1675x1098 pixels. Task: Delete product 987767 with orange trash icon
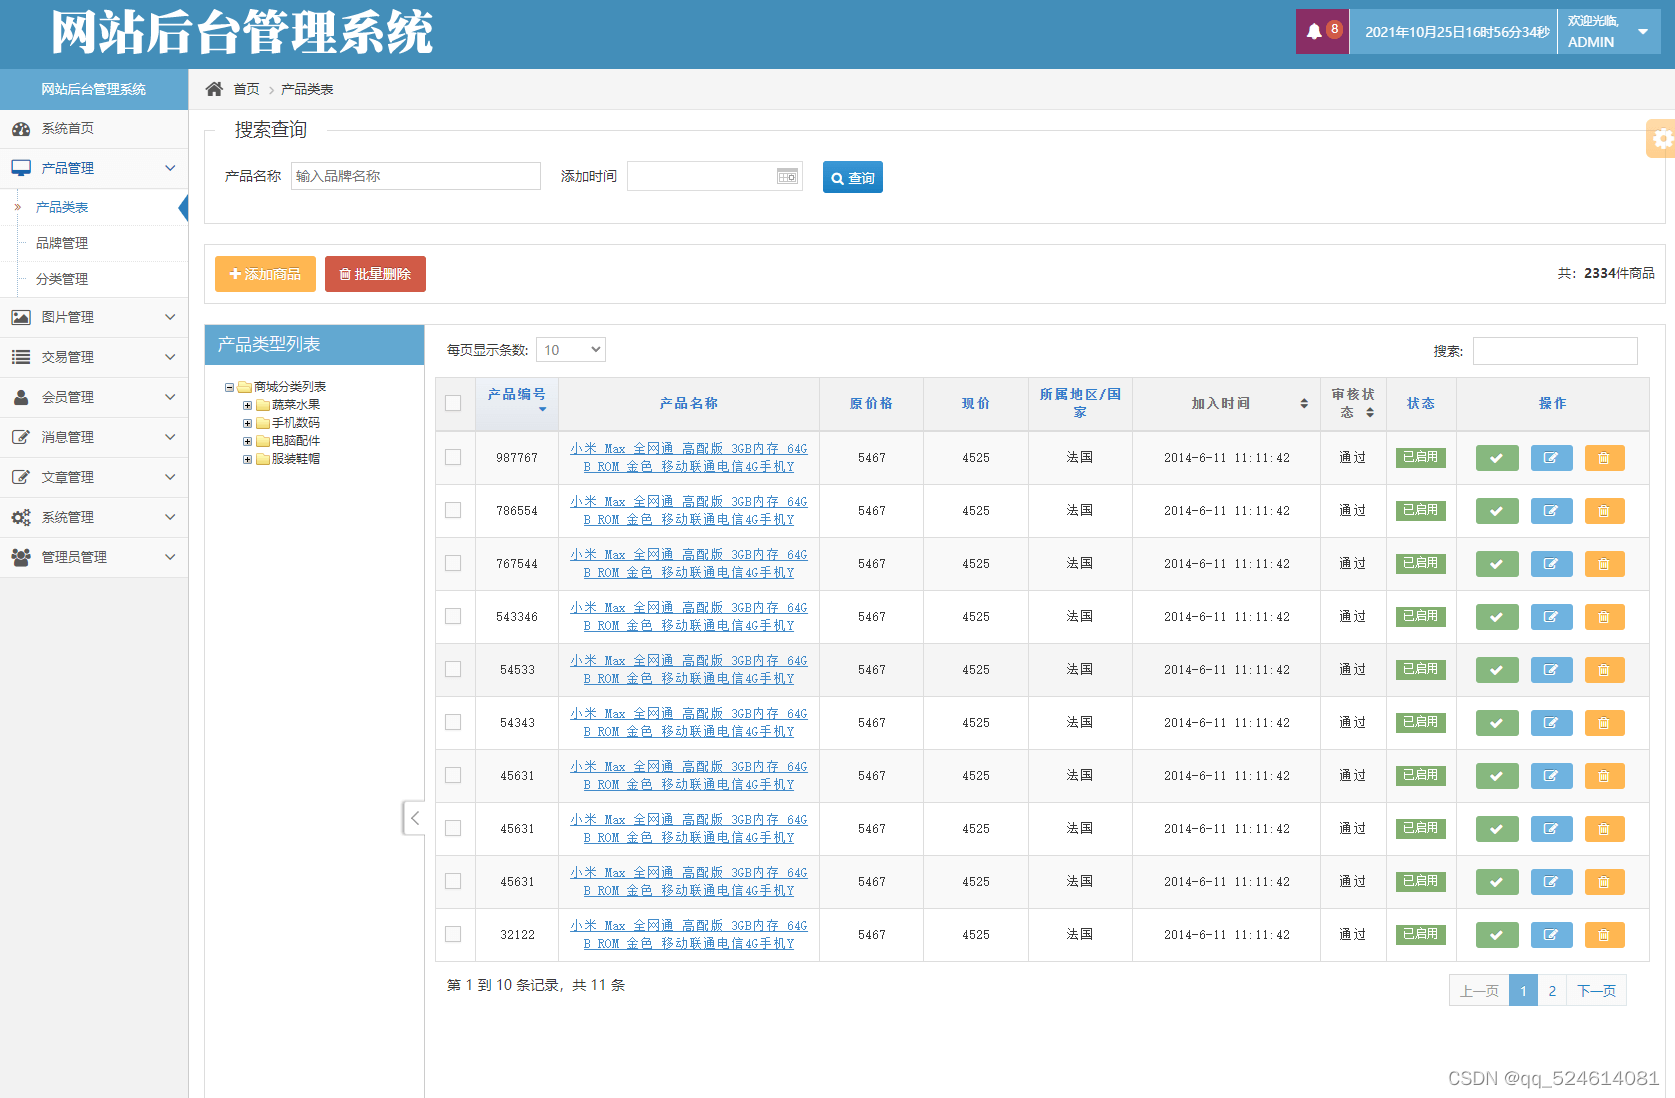(x=1604, y=458)
